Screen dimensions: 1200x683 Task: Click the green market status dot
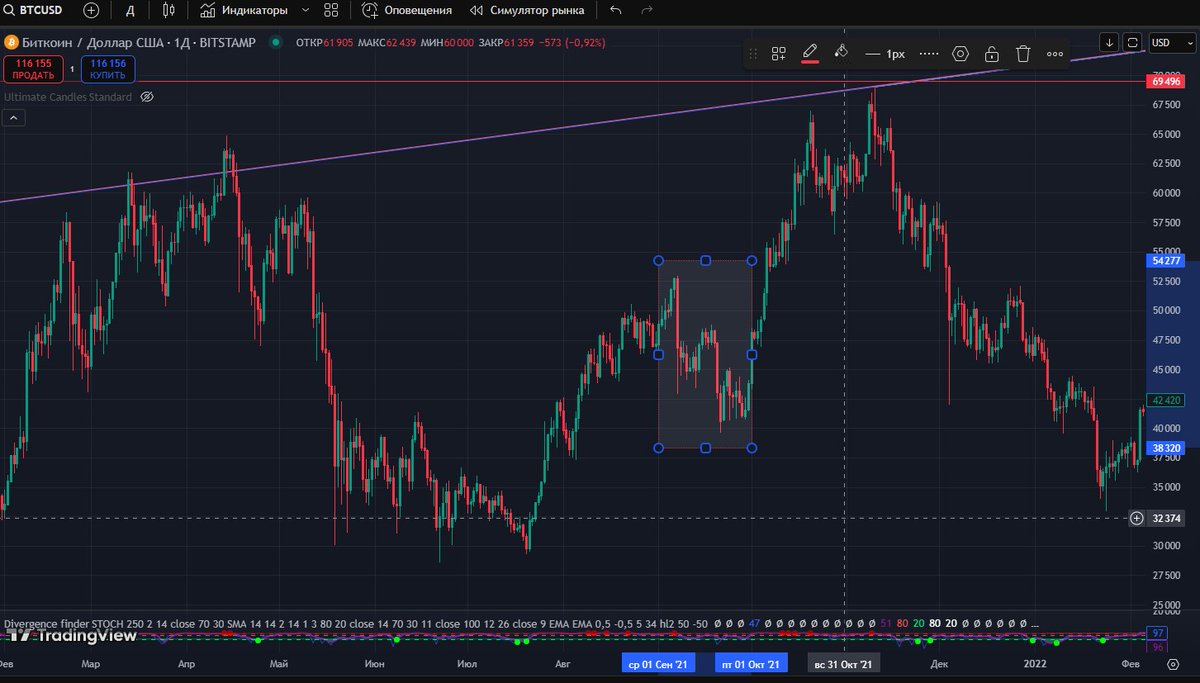tap(275, 43)
